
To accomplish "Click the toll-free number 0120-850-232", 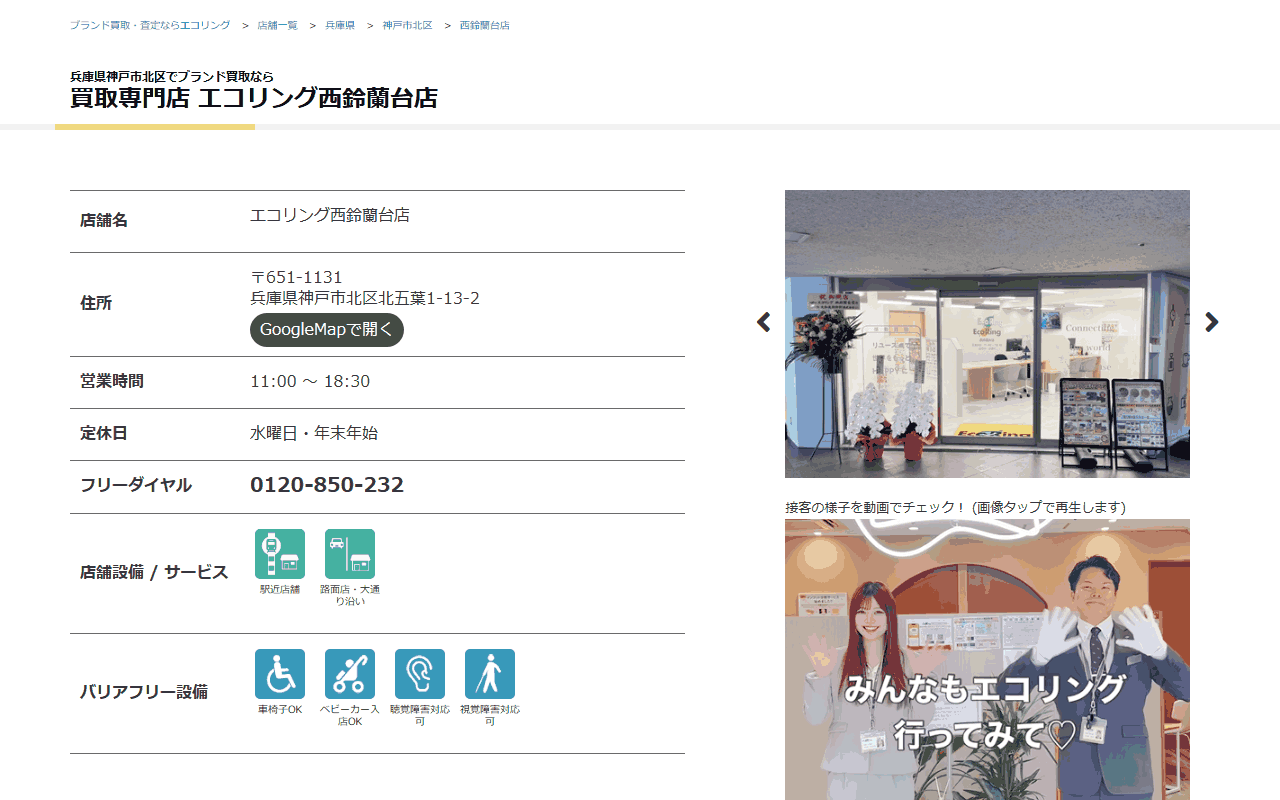I will (327, 485).
